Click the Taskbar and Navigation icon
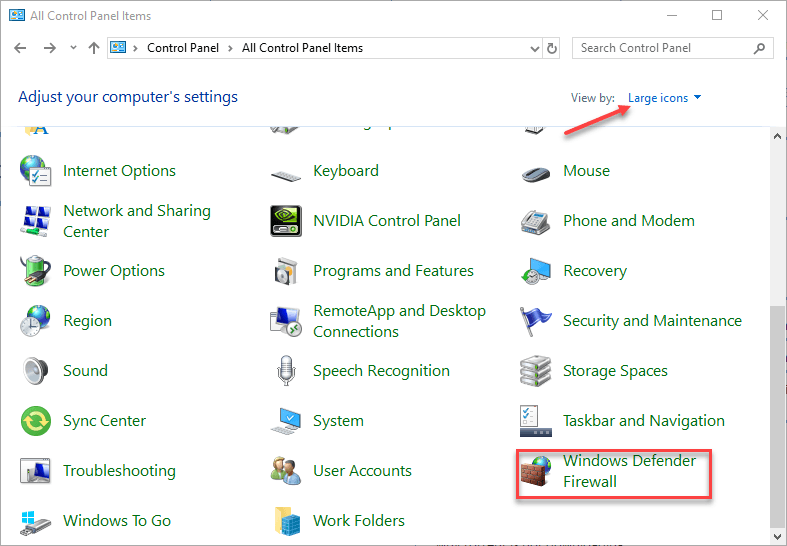Image resolution: width=787 pixels, height=546 pixels. (536, 421)
